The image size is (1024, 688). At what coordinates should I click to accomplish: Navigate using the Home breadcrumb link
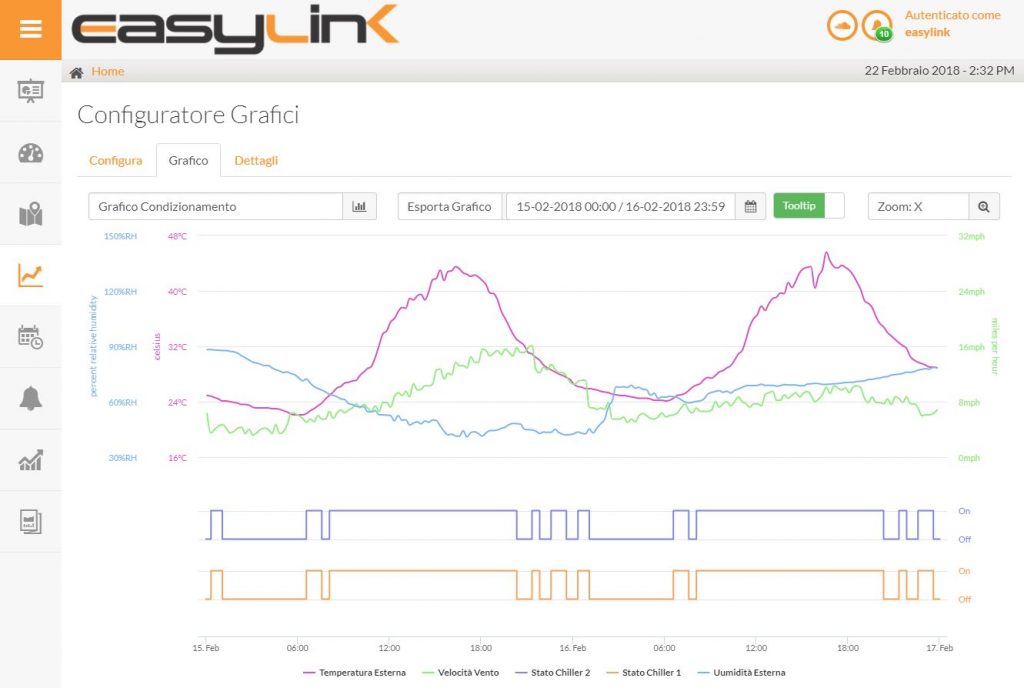[107, 71]
